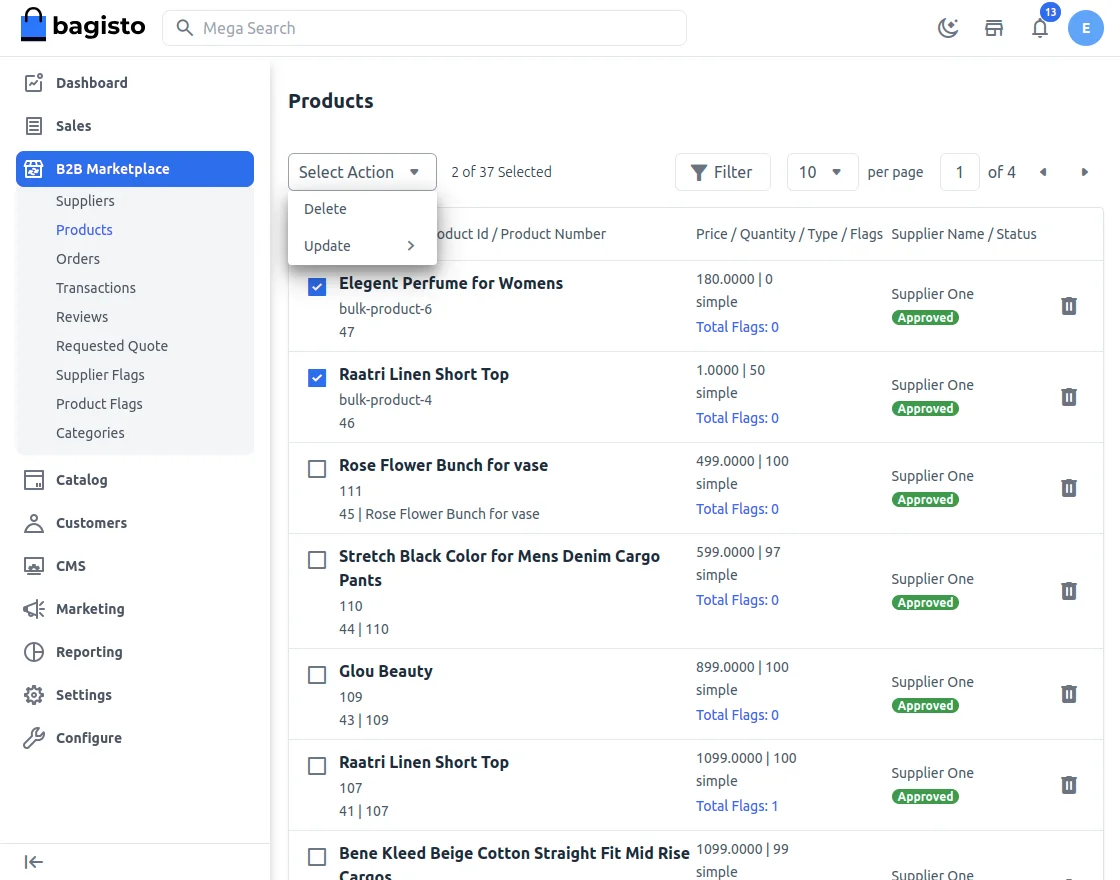View Total Flags for the second Raatri Linen Short Top
This screenshot has height=880, width=1120.
point(737,805)
